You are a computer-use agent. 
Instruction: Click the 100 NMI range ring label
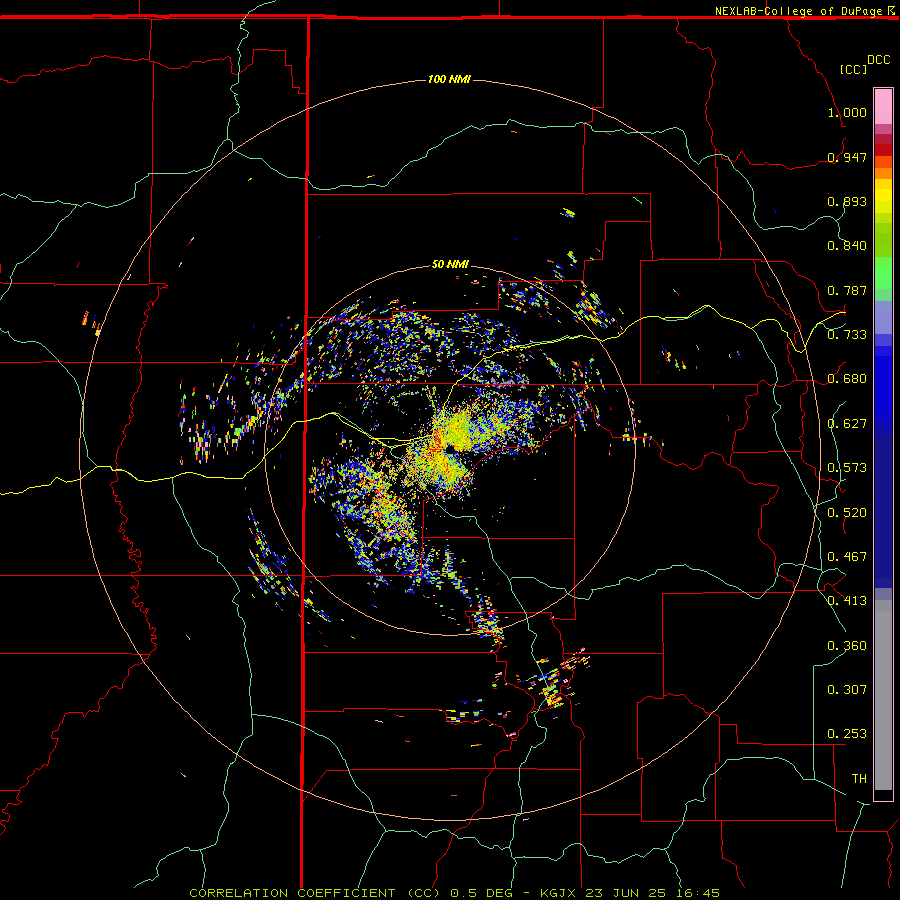pos(449,79)
